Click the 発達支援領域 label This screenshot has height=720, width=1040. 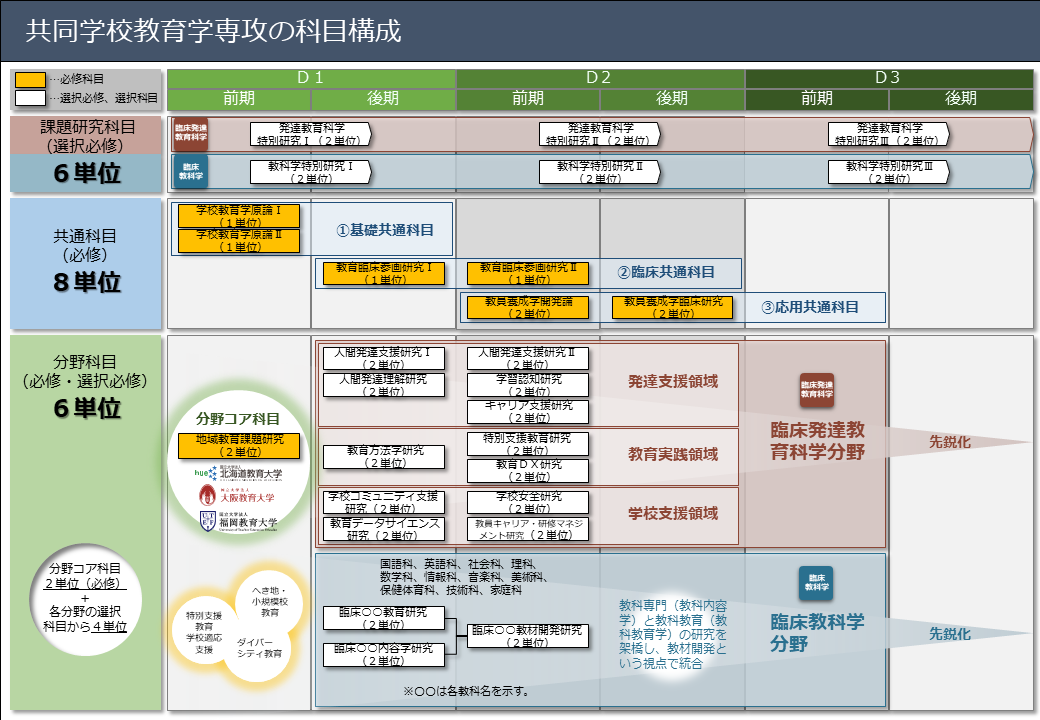[673, 381]
